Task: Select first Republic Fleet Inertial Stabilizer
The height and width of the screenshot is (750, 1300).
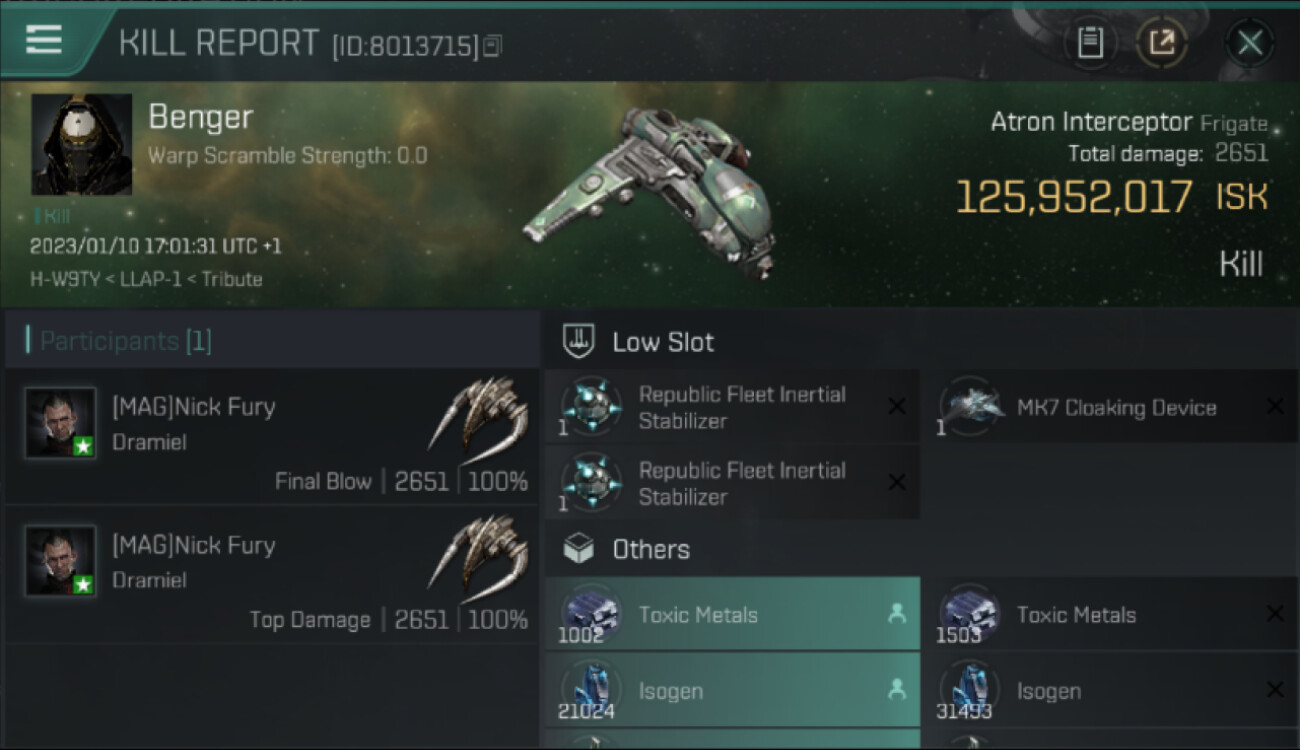Action: pos(732,407)
